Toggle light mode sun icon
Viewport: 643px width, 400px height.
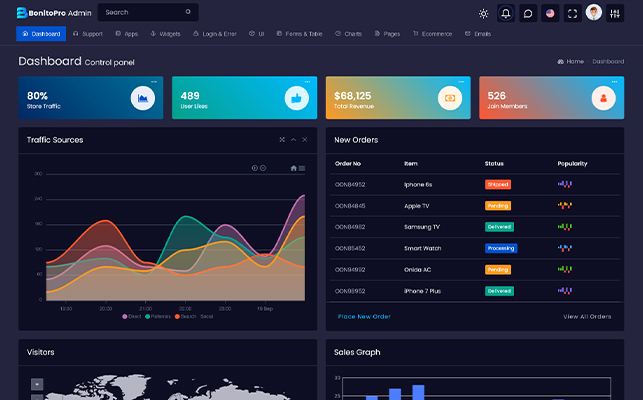click(483, 14)
